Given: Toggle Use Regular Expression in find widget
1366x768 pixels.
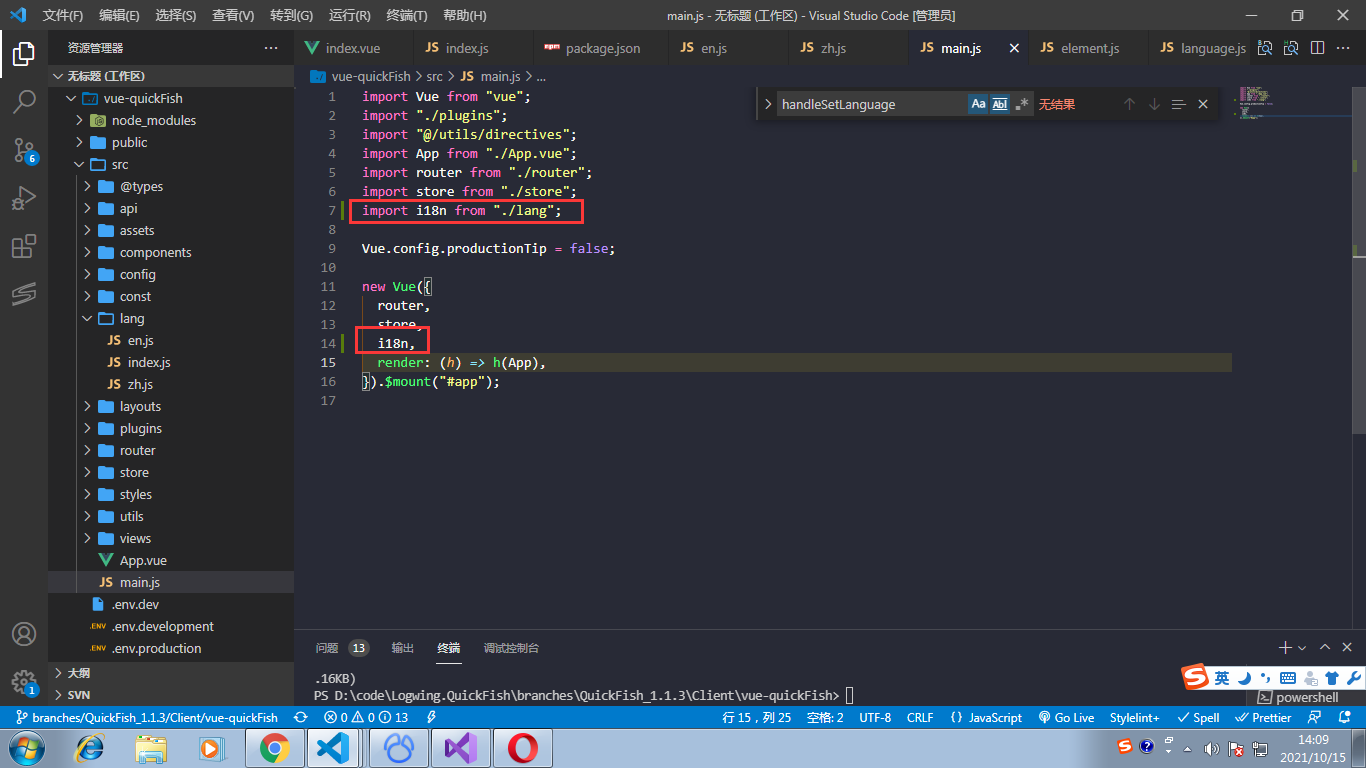Looking at the screenshot, I should (x=1021, y=104).
